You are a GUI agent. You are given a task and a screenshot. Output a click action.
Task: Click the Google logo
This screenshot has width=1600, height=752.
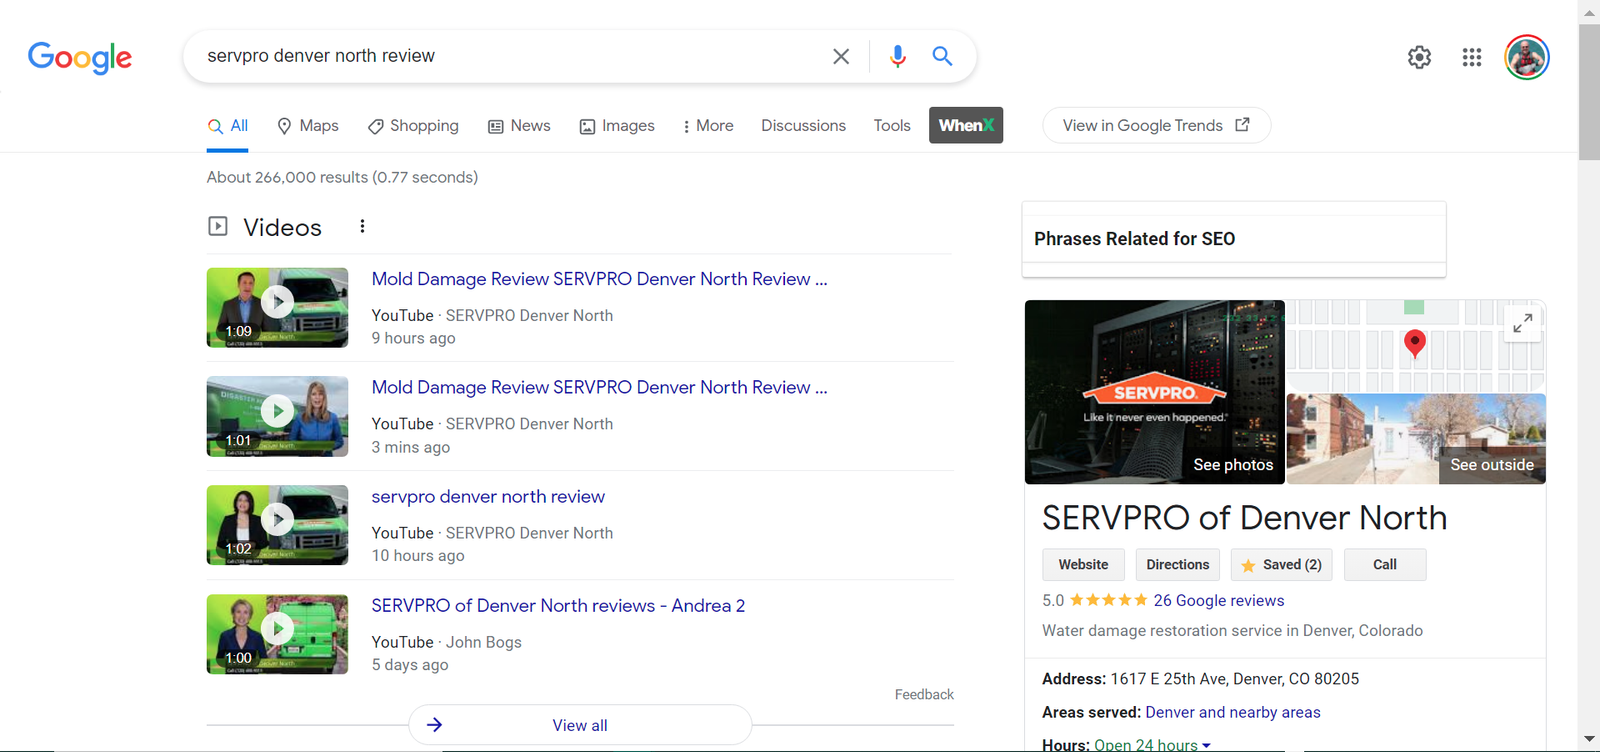click(x=80, y=57)
